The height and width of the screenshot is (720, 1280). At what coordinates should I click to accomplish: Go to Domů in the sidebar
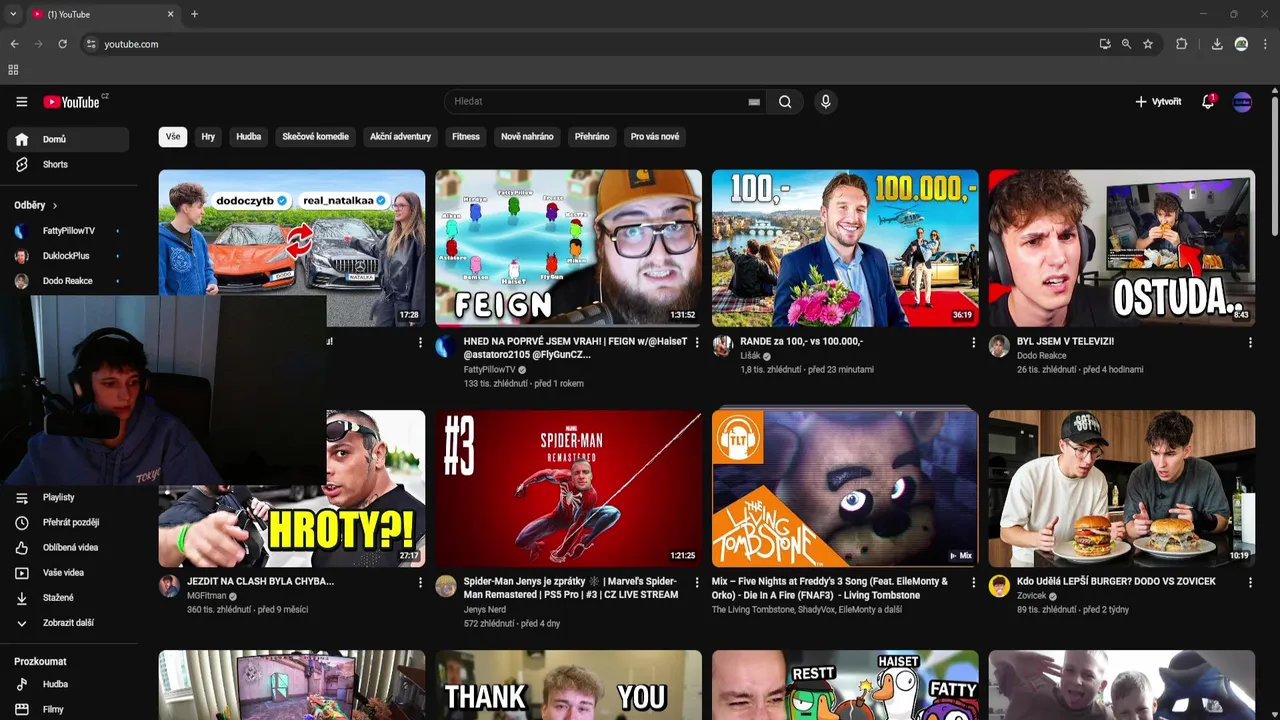click(x=68, y=139)
